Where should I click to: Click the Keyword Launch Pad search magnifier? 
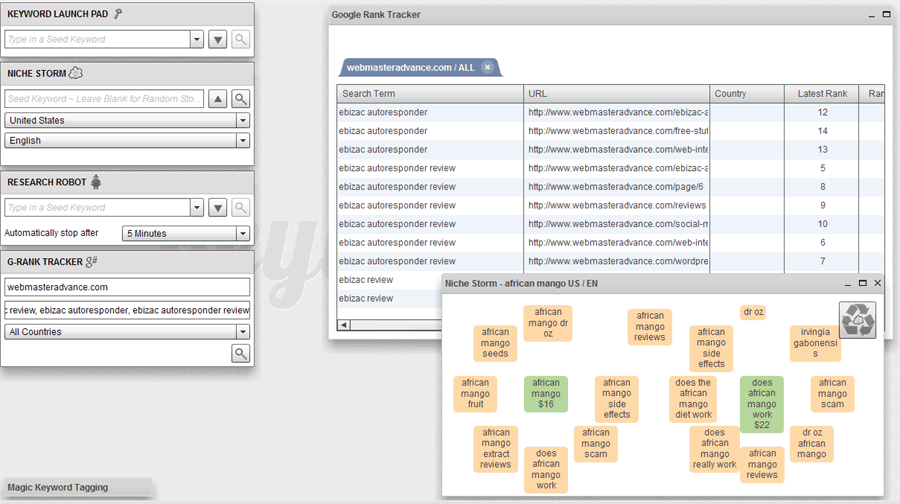tap(240, 40)
